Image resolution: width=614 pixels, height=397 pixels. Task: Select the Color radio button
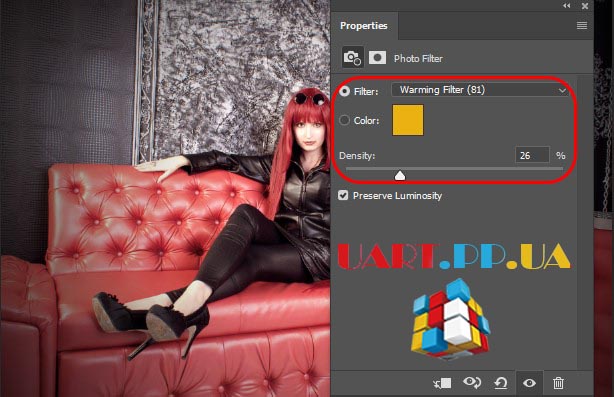pos(345,120)
